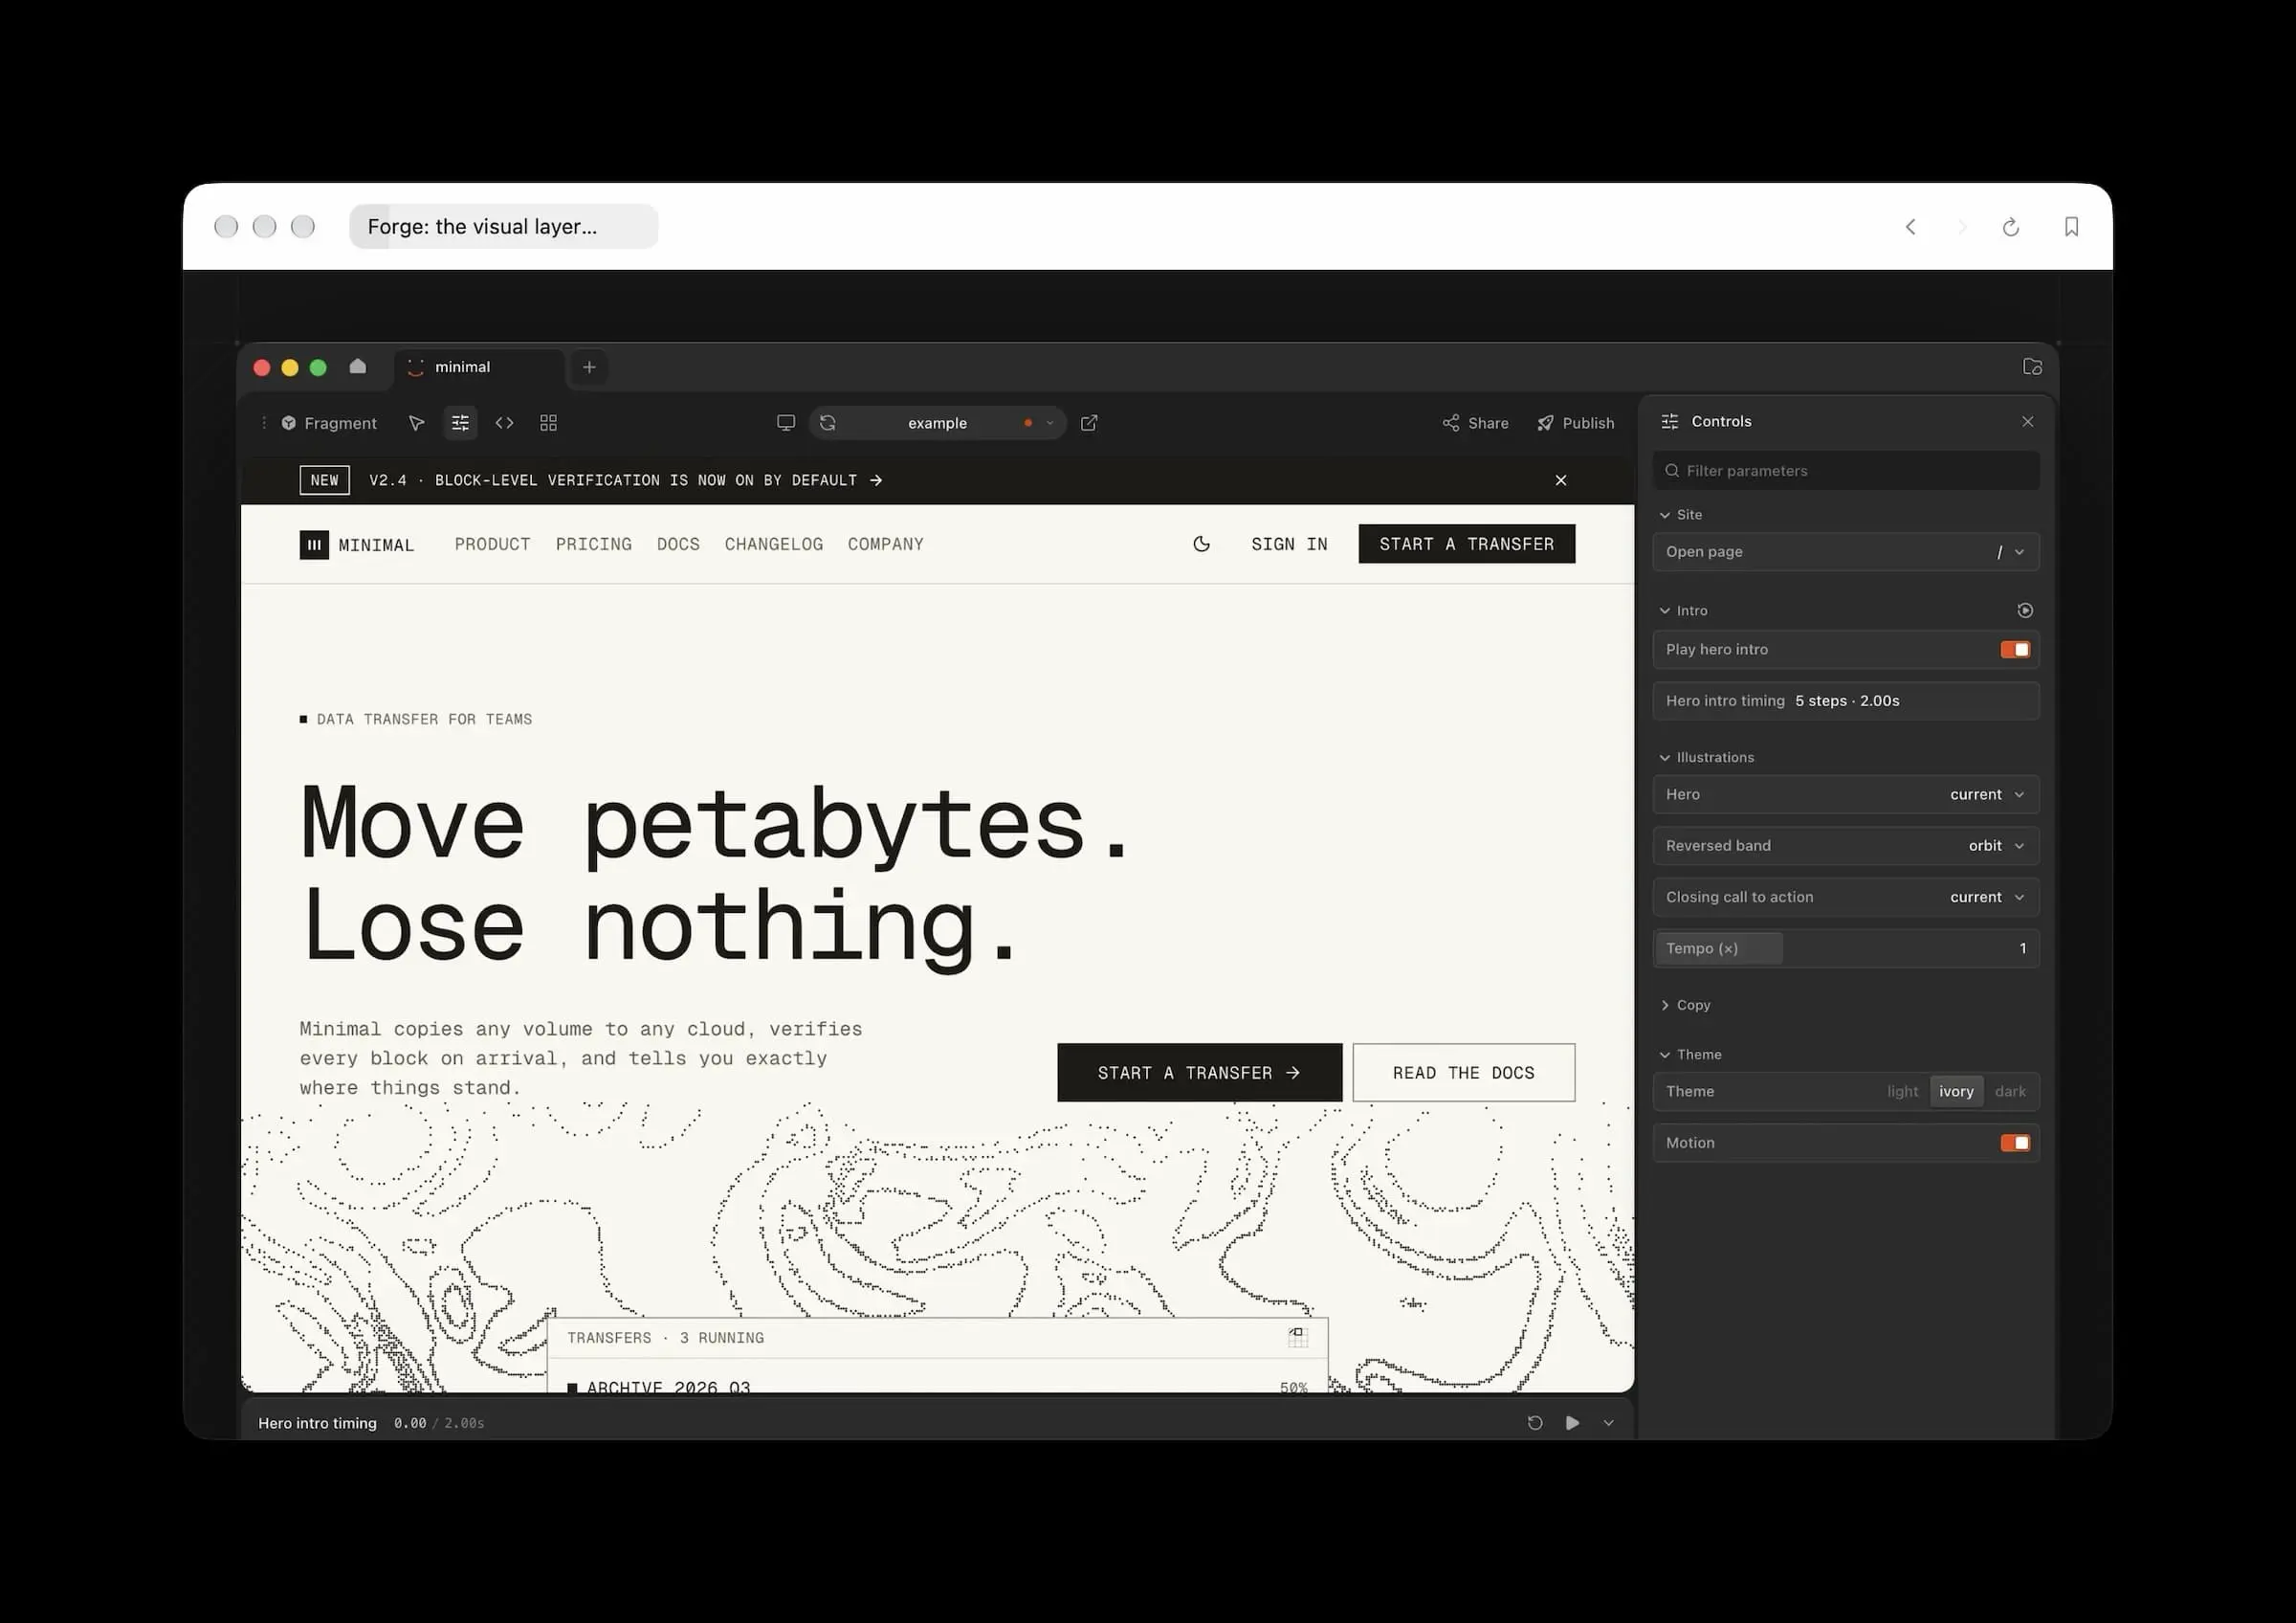This screenshot has height=1623, width=2296.
Task: Open the CHANGELOG nav item
Action: tap(774, 544)
